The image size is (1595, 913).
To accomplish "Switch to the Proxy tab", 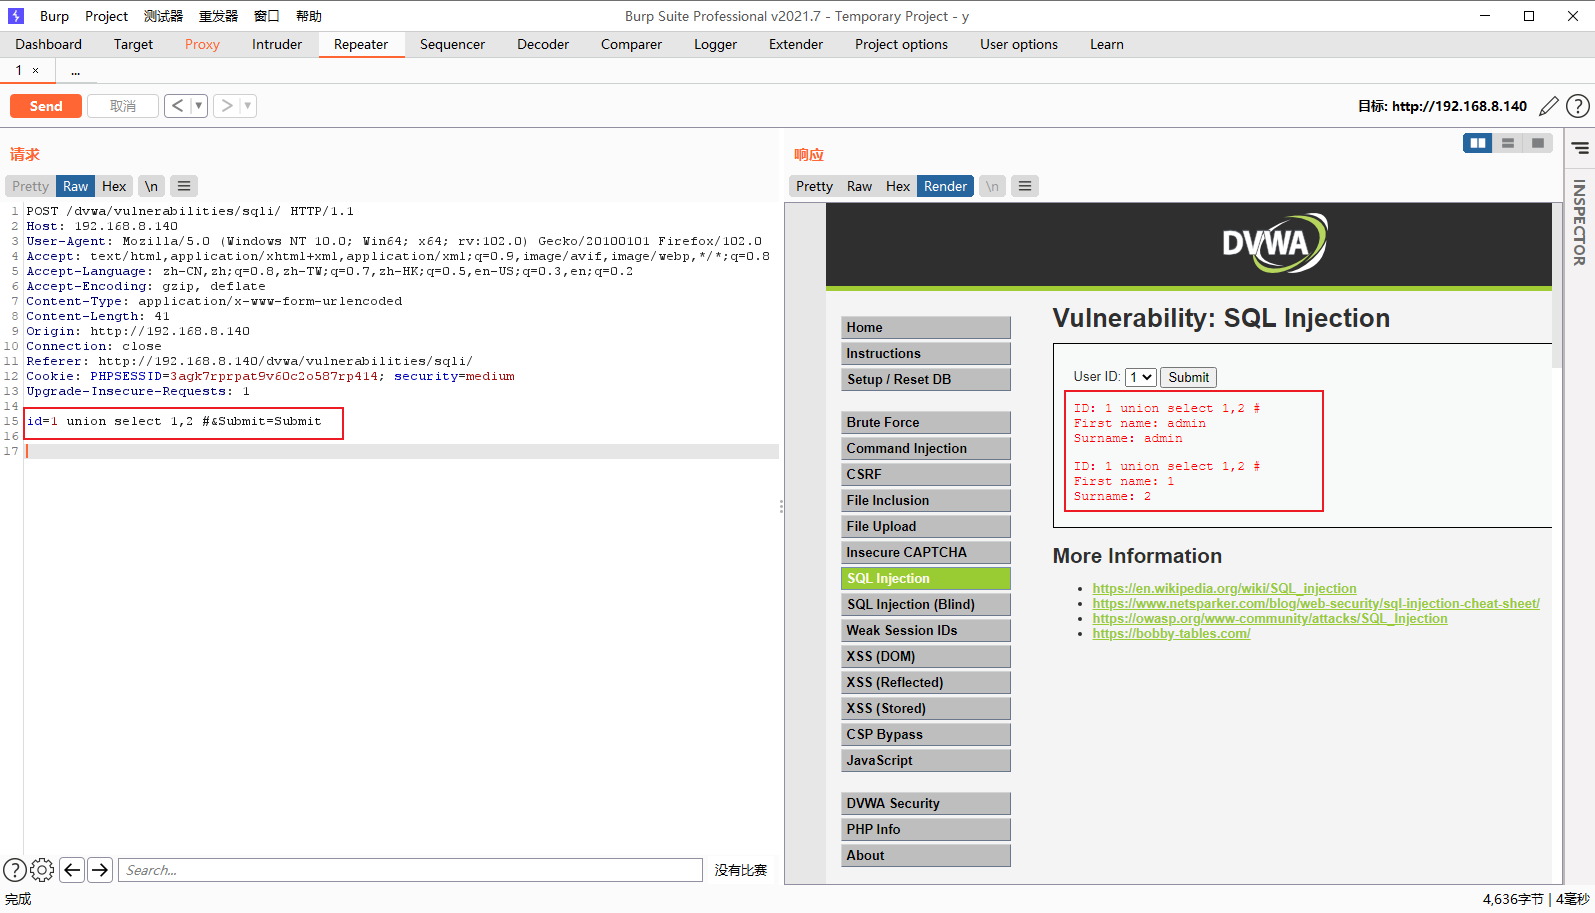I will [x=202, y=44].
